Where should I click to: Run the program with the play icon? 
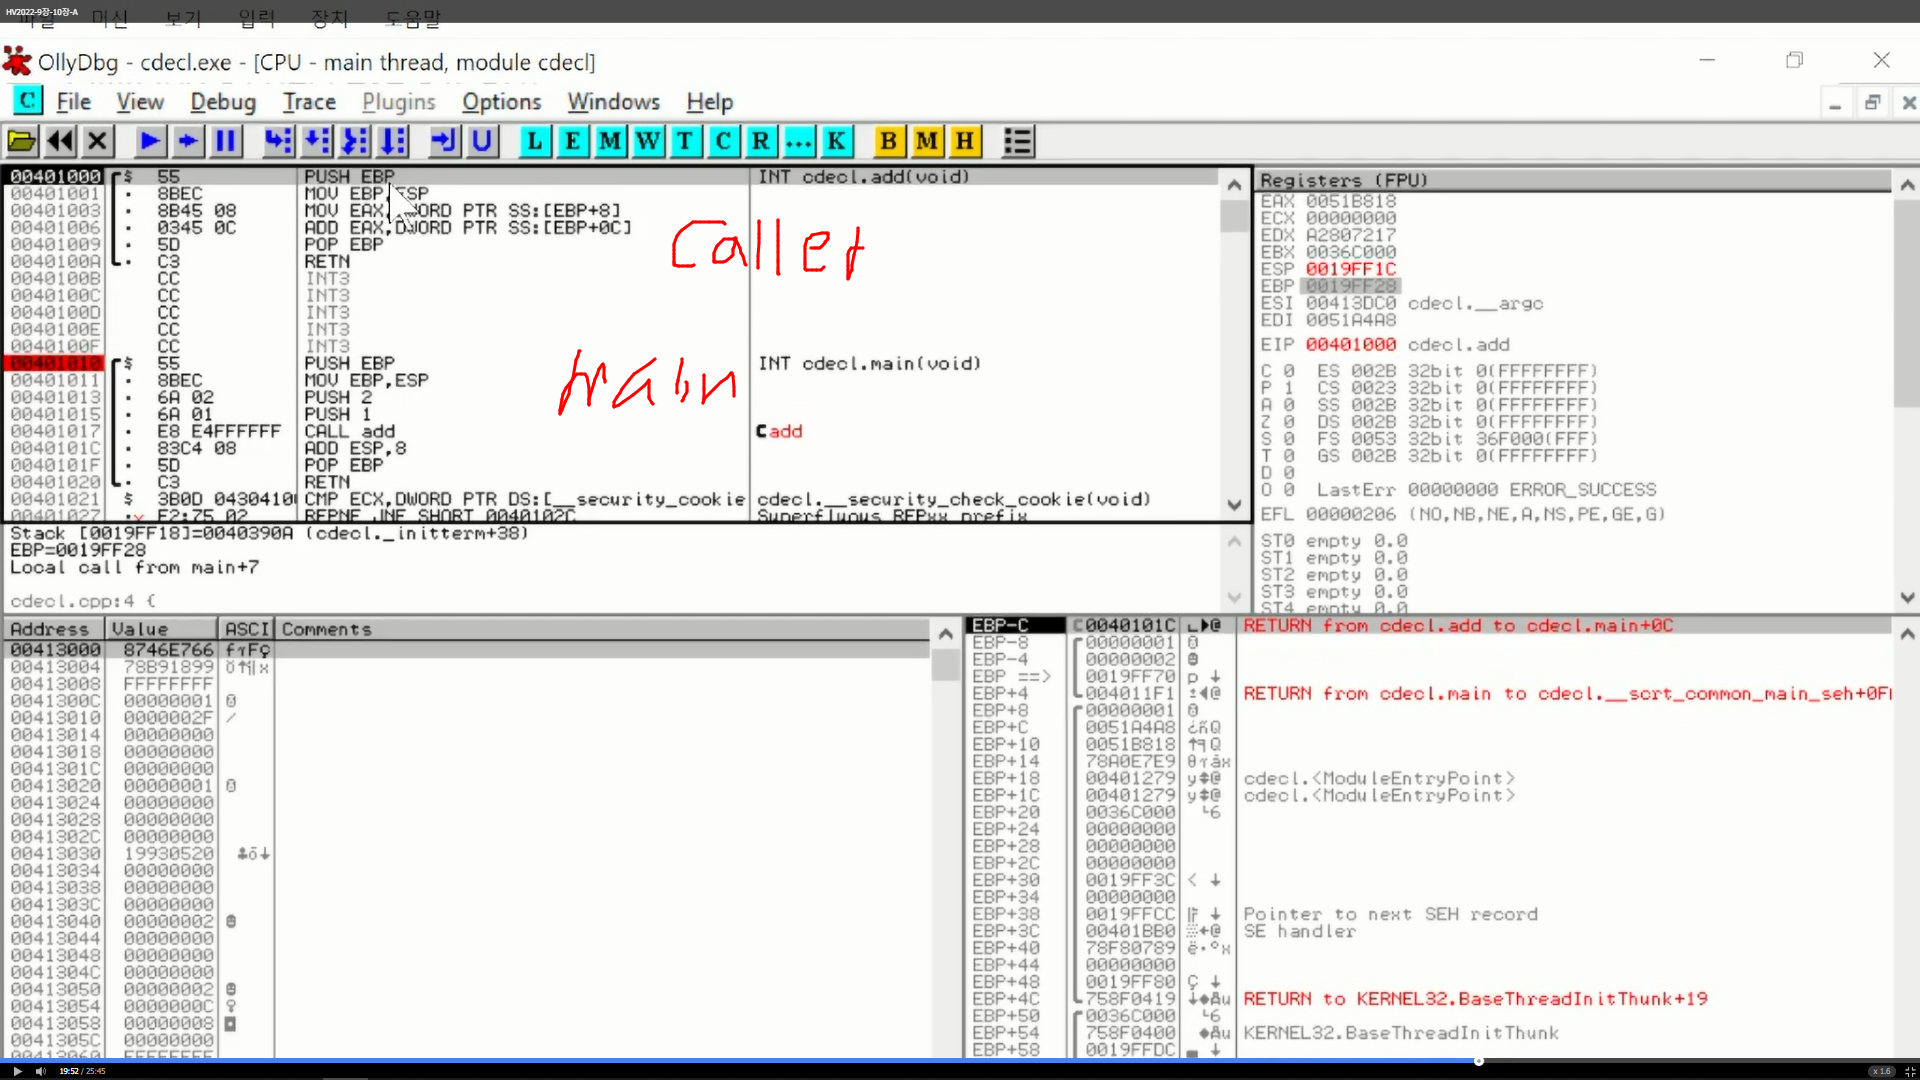[150, 141]
